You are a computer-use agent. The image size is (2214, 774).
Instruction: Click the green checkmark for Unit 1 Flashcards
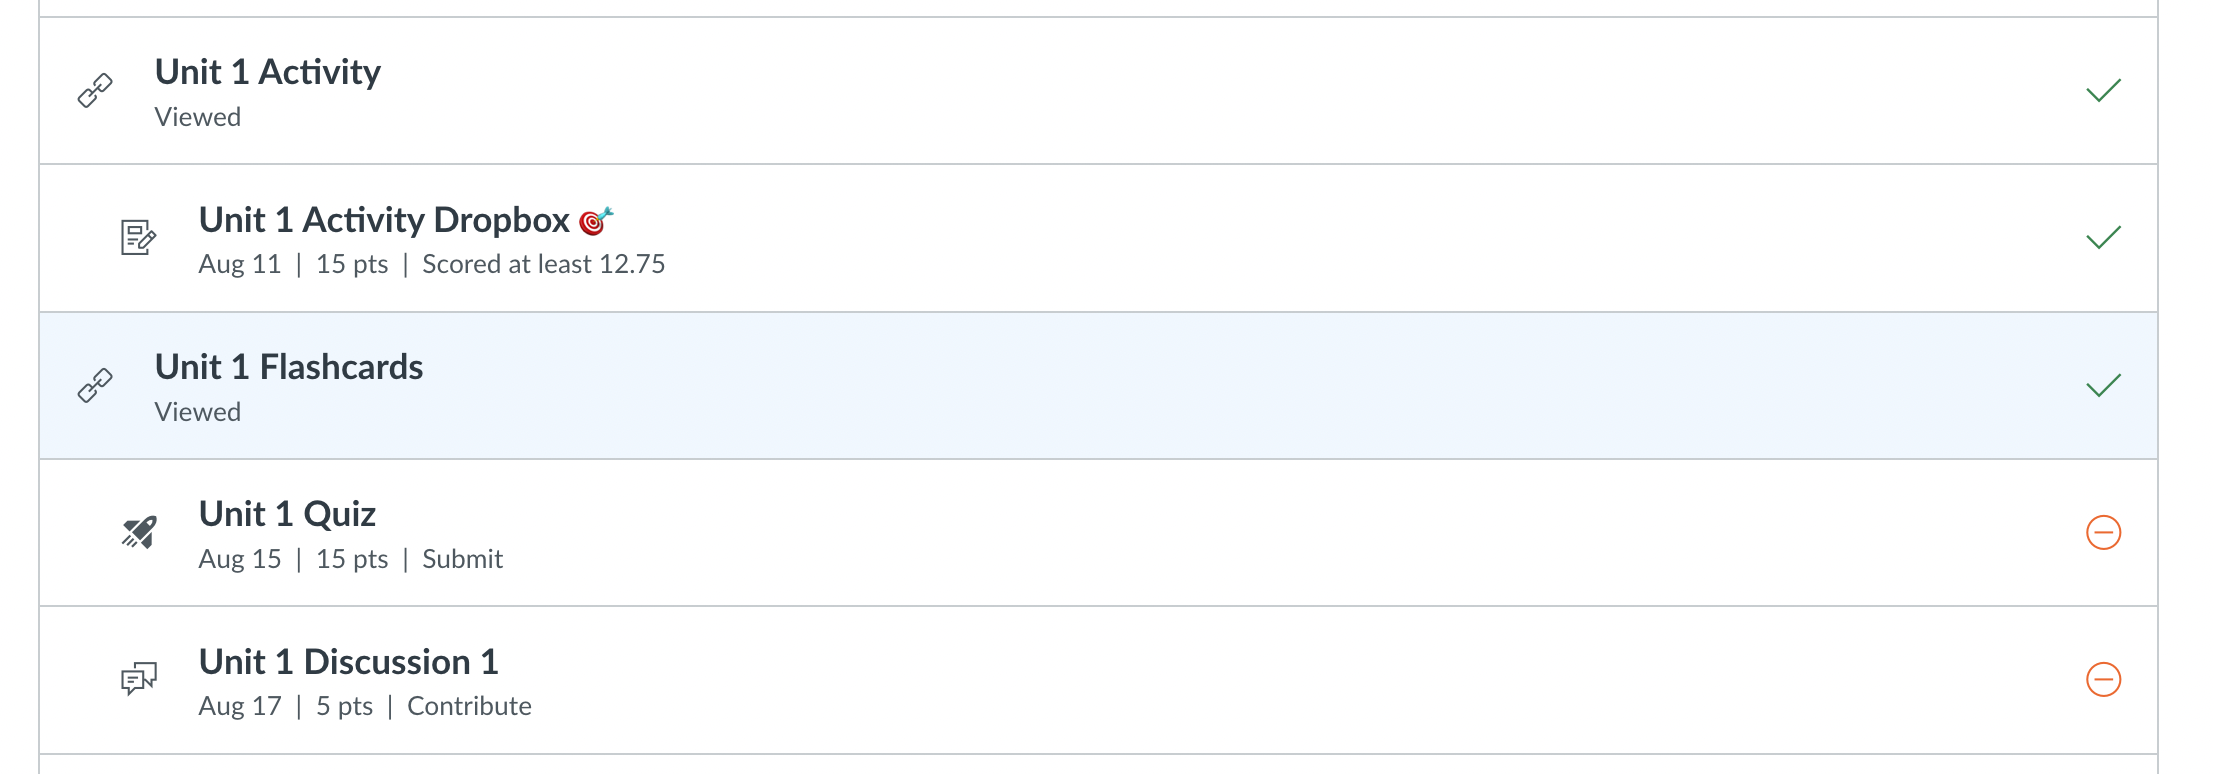2103,386
